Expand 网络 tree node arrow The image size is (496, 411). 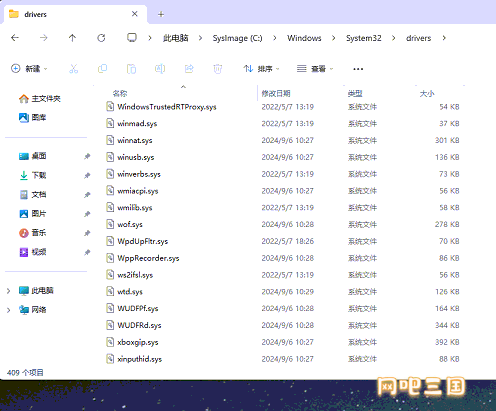8,310
